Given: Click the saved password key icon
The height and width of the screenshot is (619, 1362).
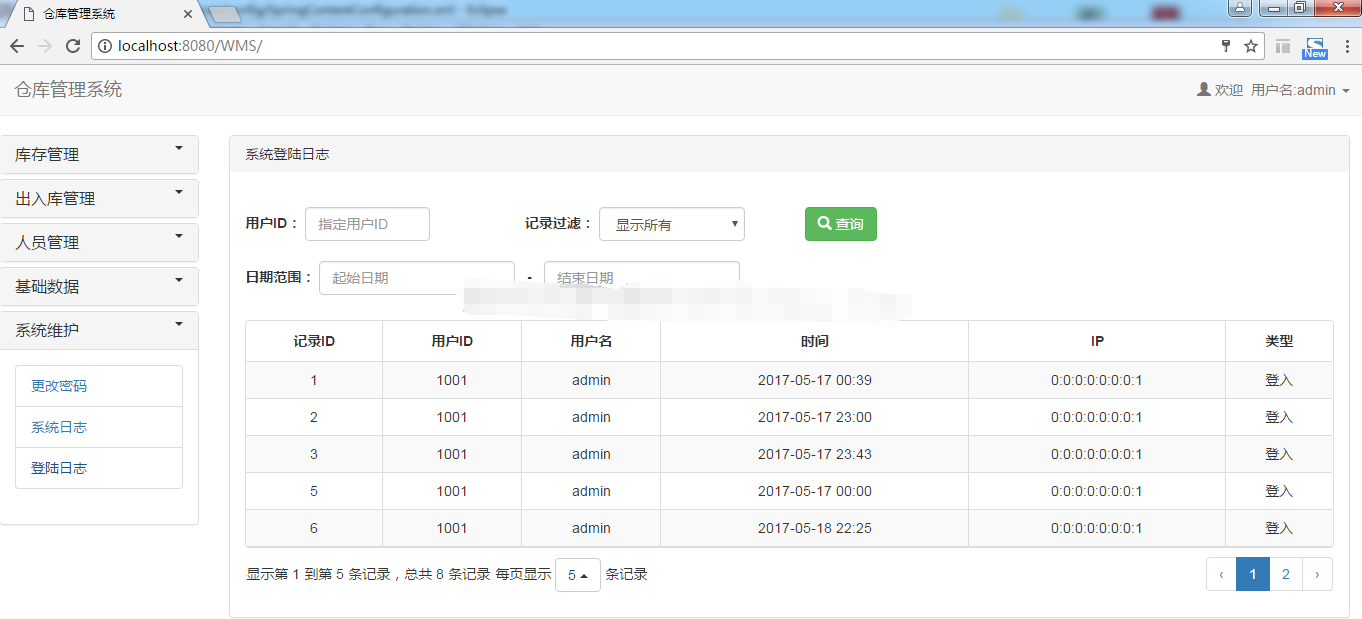Looking at the screenshot, I should 1226,46.
